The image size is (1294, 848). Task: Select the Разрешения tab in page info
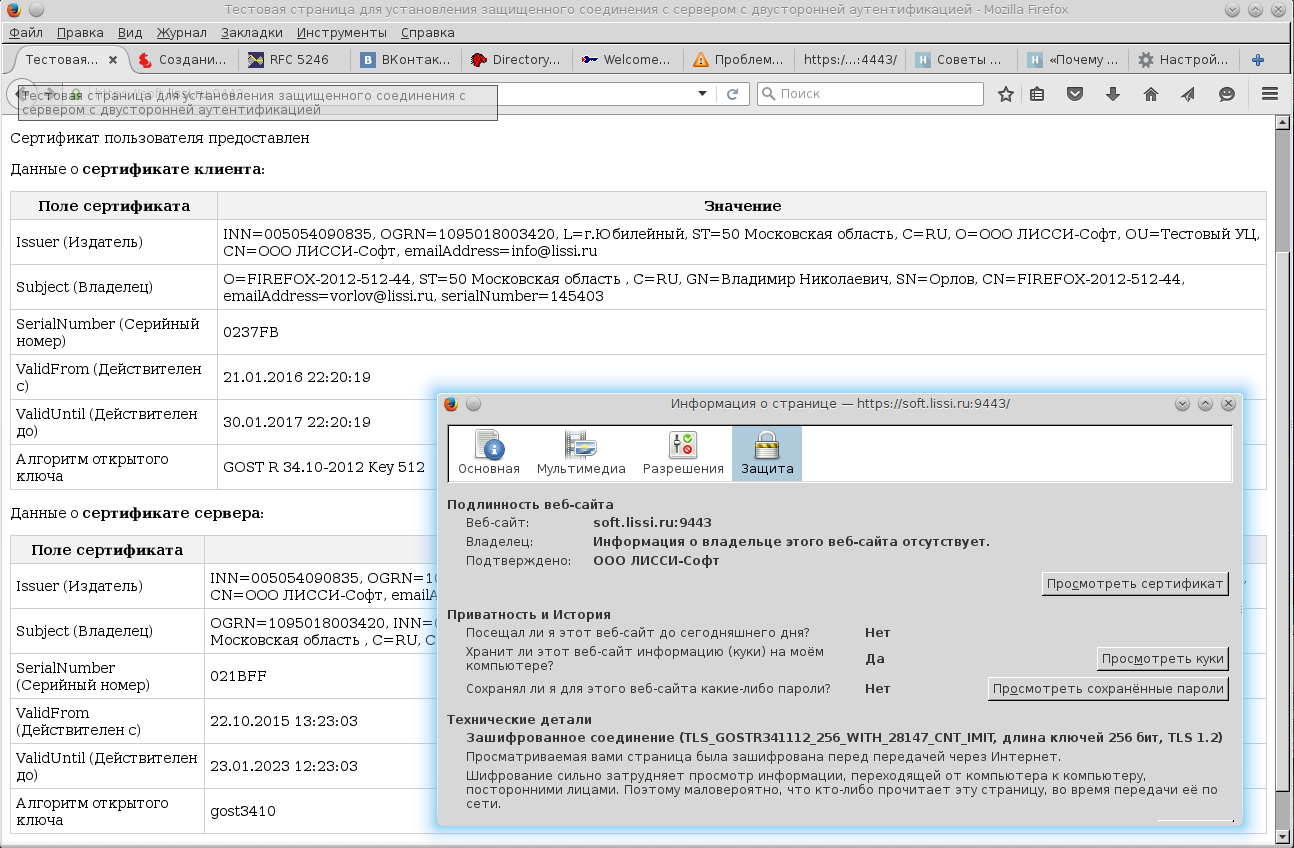coord(683,453)
